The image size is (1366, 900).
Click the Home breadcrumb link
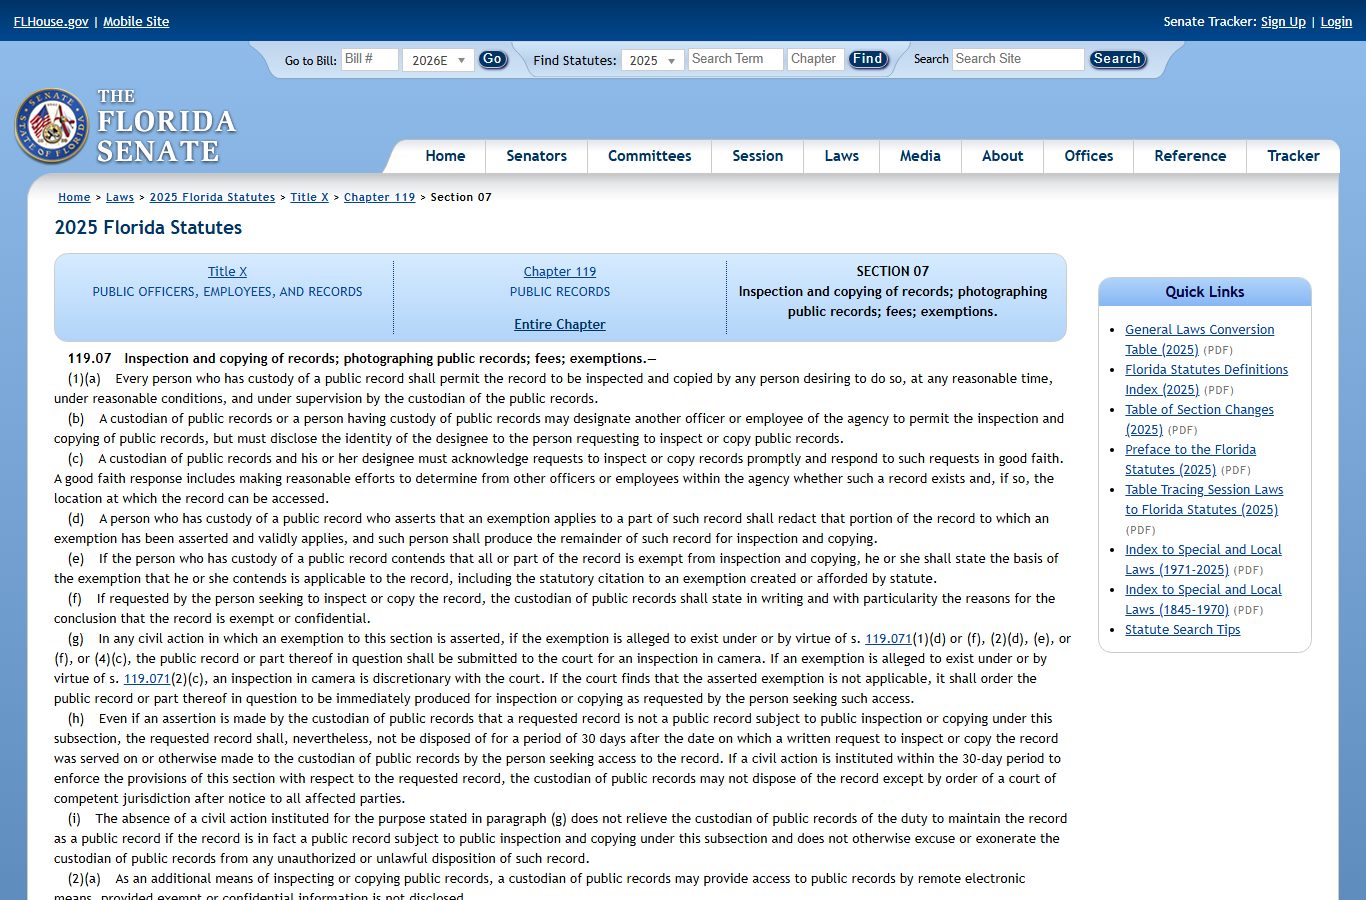74,198
